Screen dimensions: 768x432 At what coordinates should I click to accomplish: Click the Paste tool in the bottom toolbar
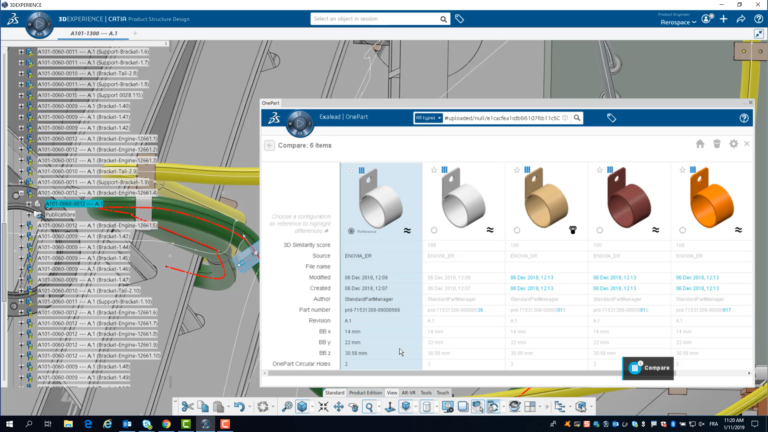pyautogui.click(x=218, y=407)
